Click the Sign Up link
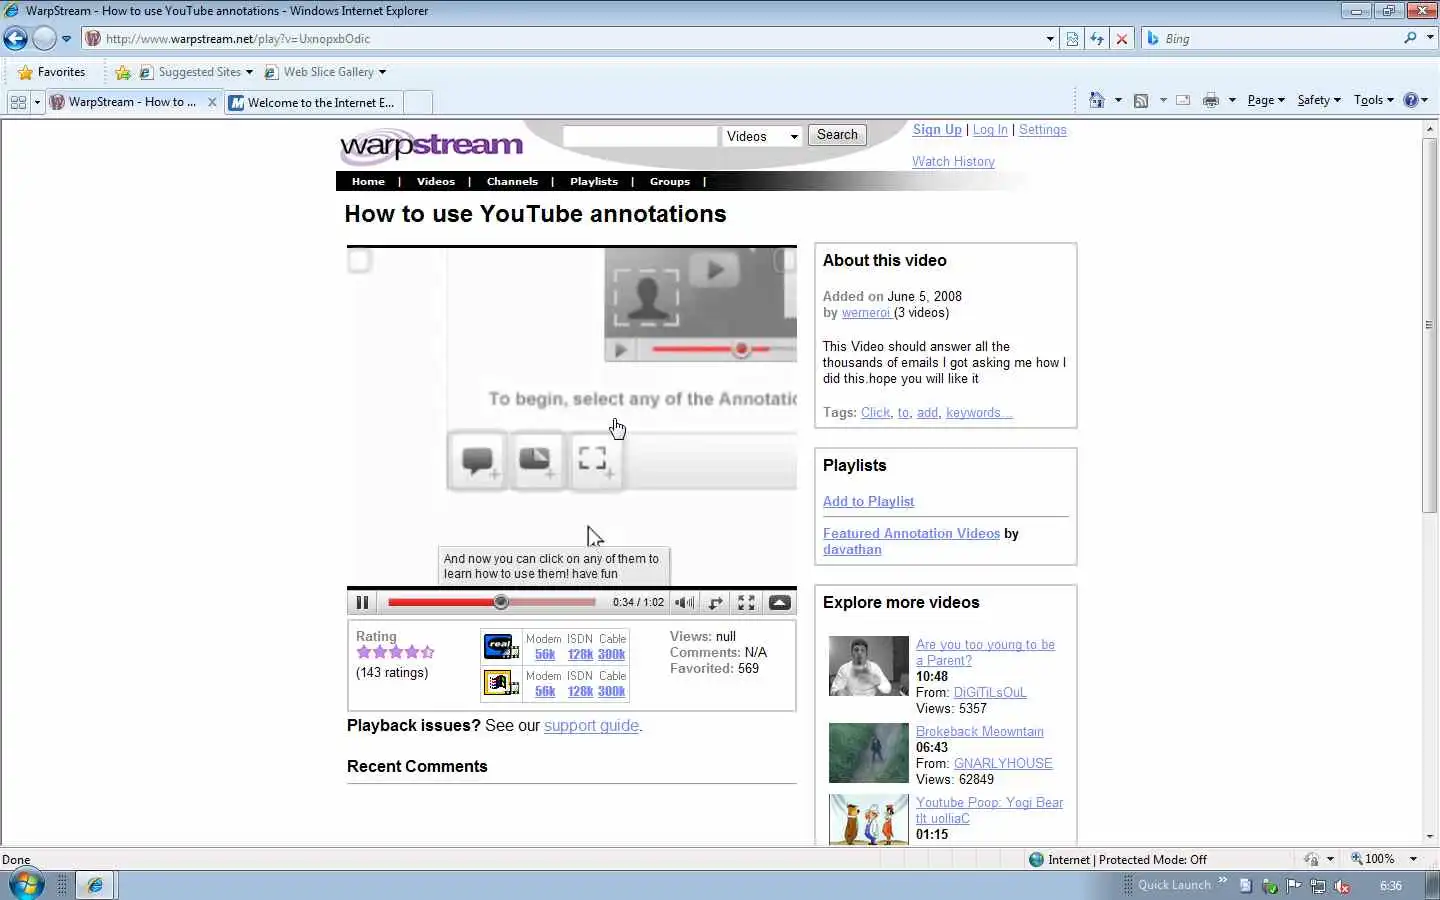 937,130
